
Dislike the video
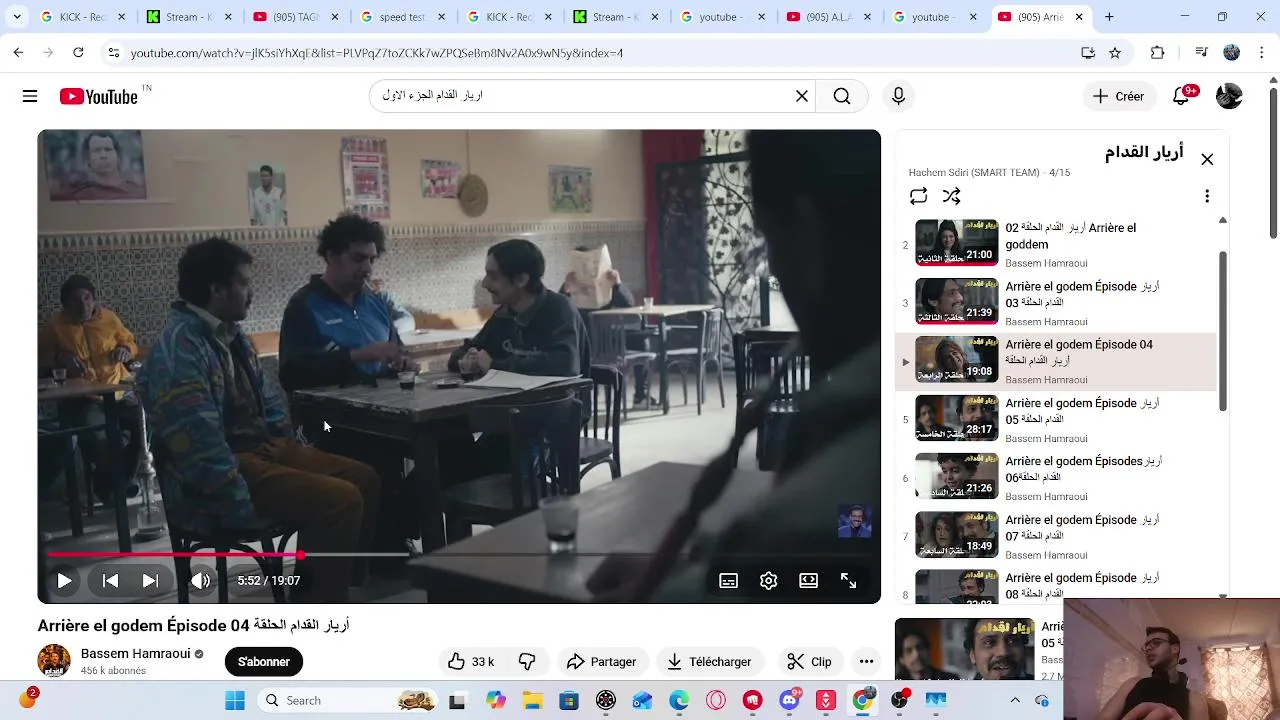point(527,662)
